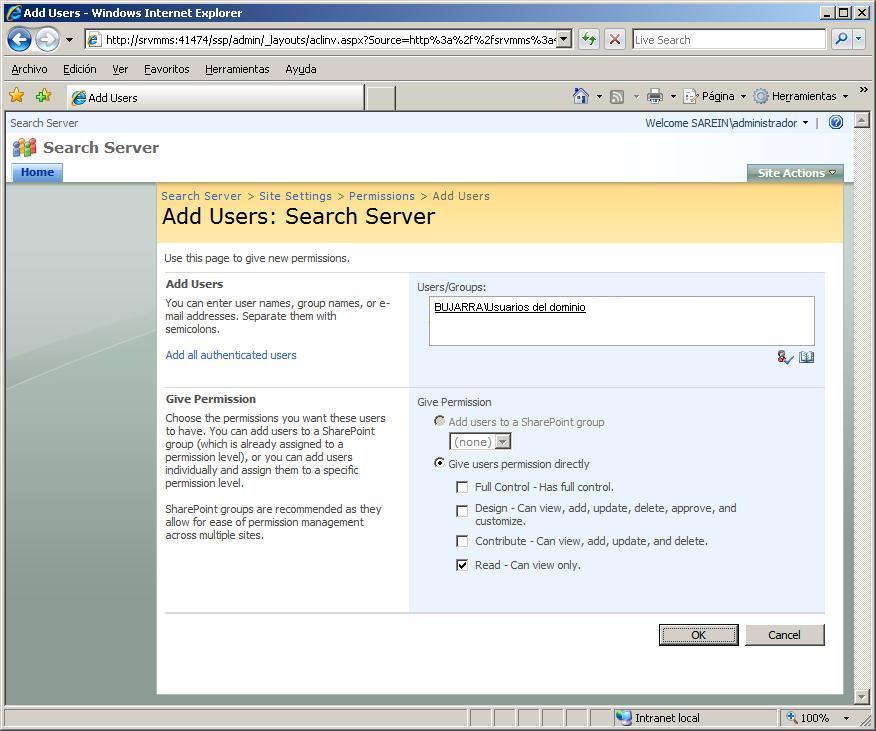
Task: Click the Internet Explorer title bar icon
Action: coord(13,12)
